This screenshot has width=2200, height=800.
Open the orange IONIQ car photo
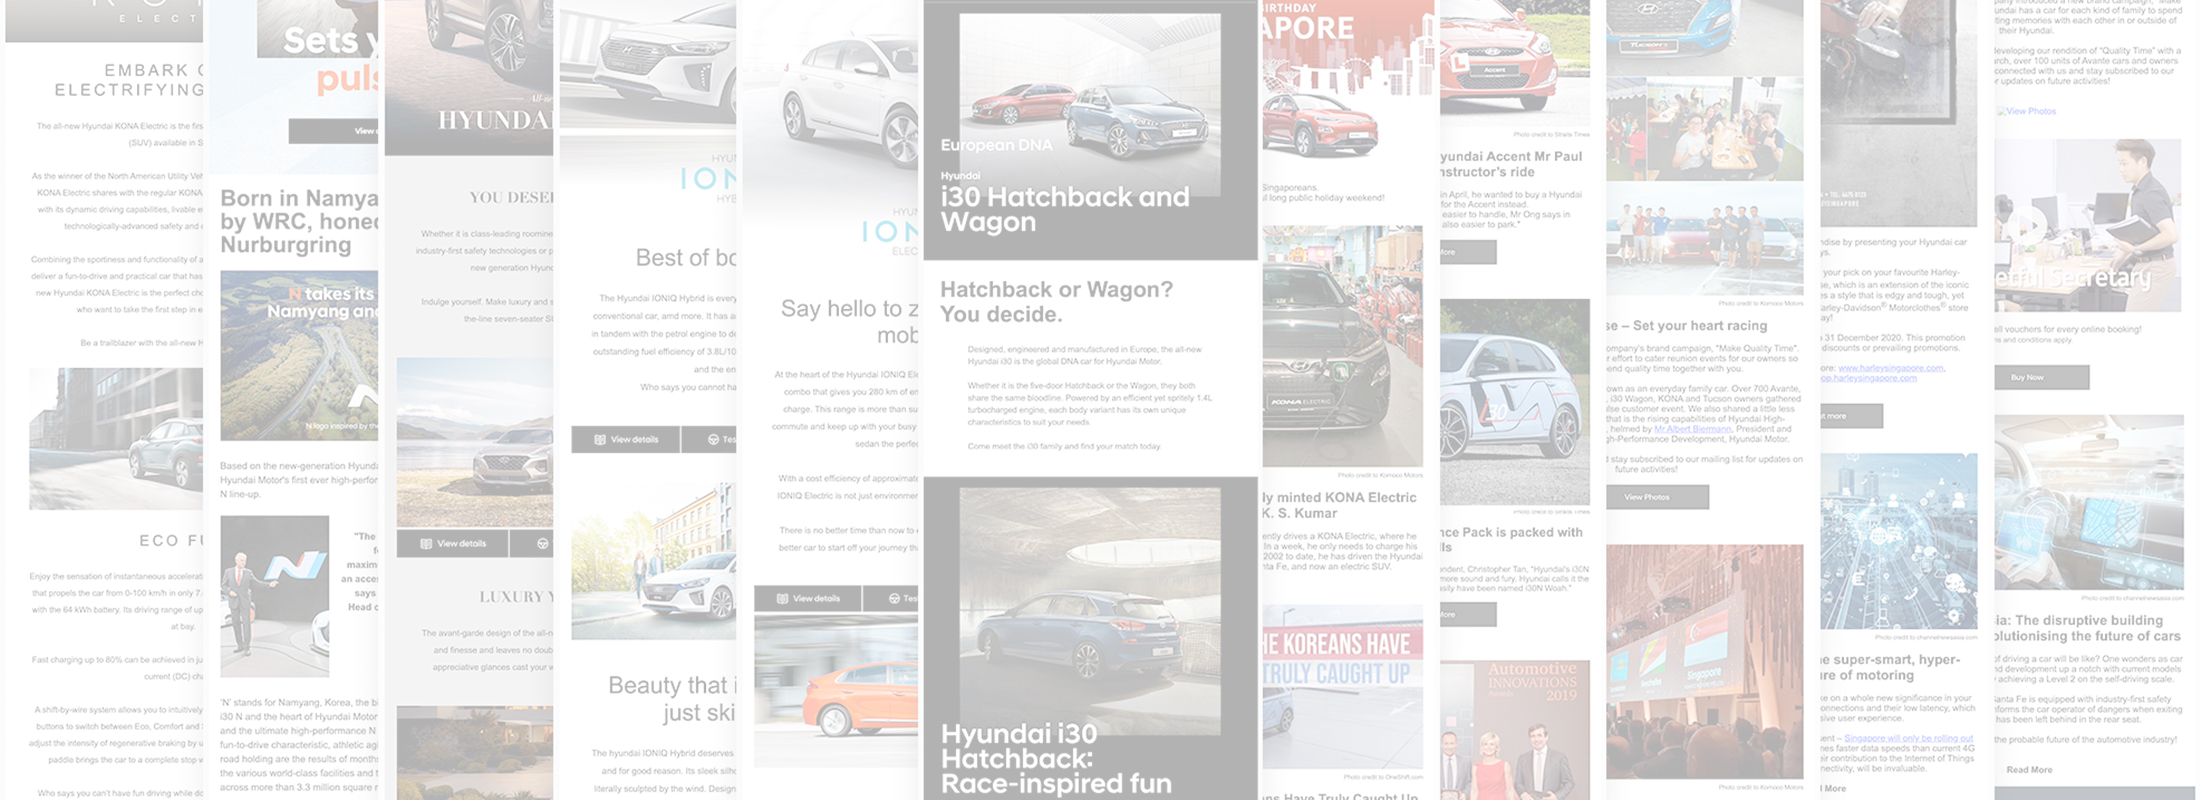(x=836, y=690)
